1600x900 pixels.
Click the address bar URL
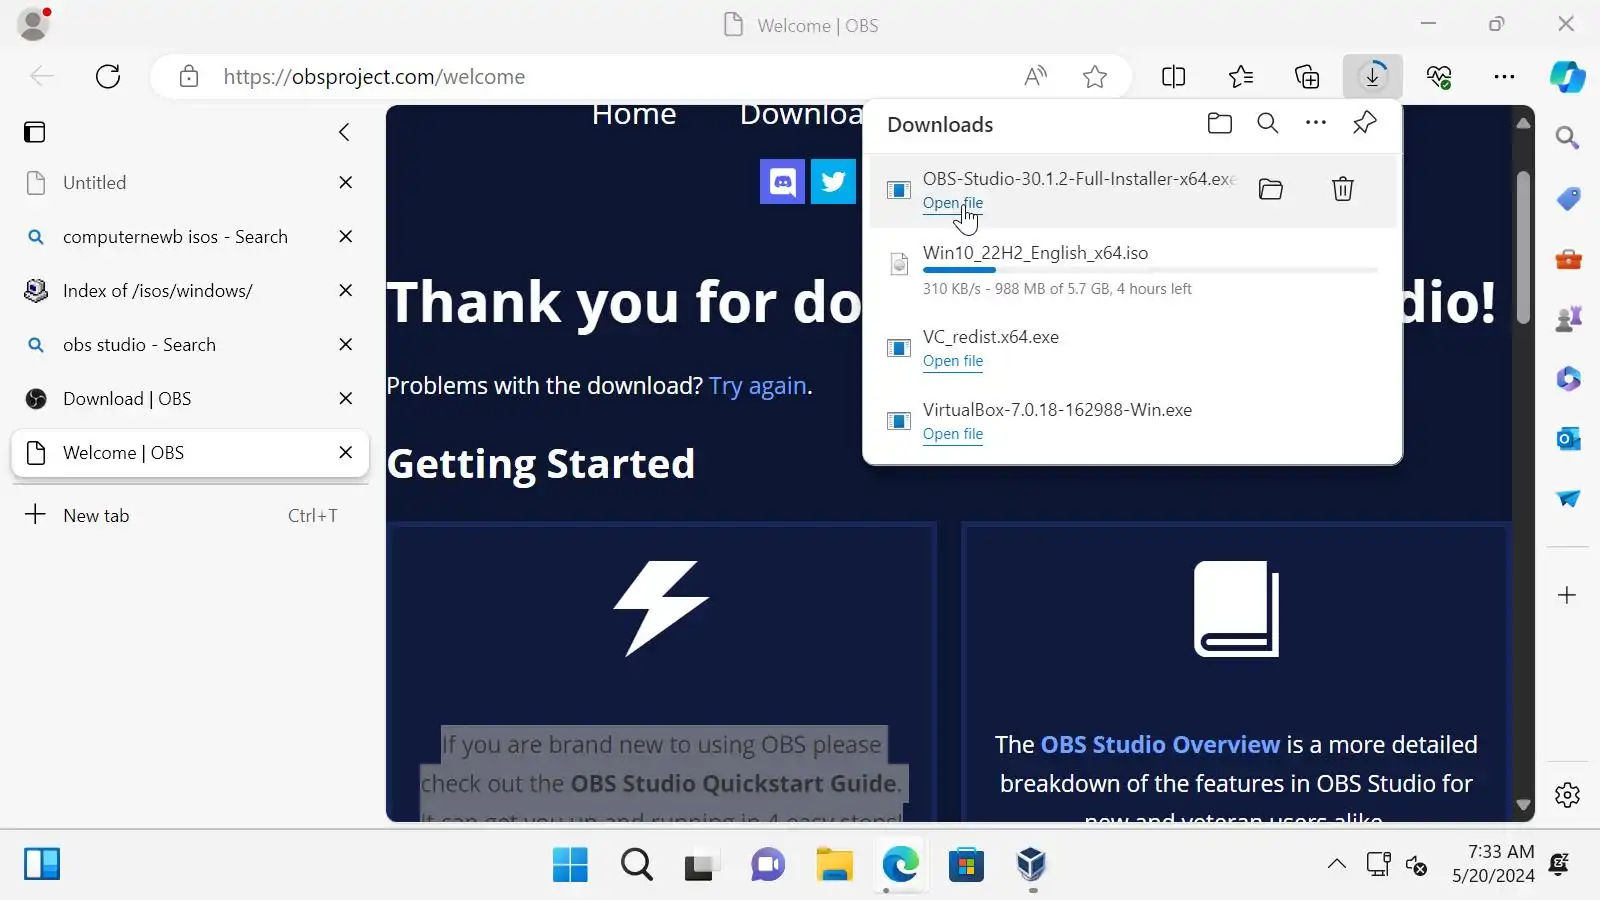(x=374, y=76)
